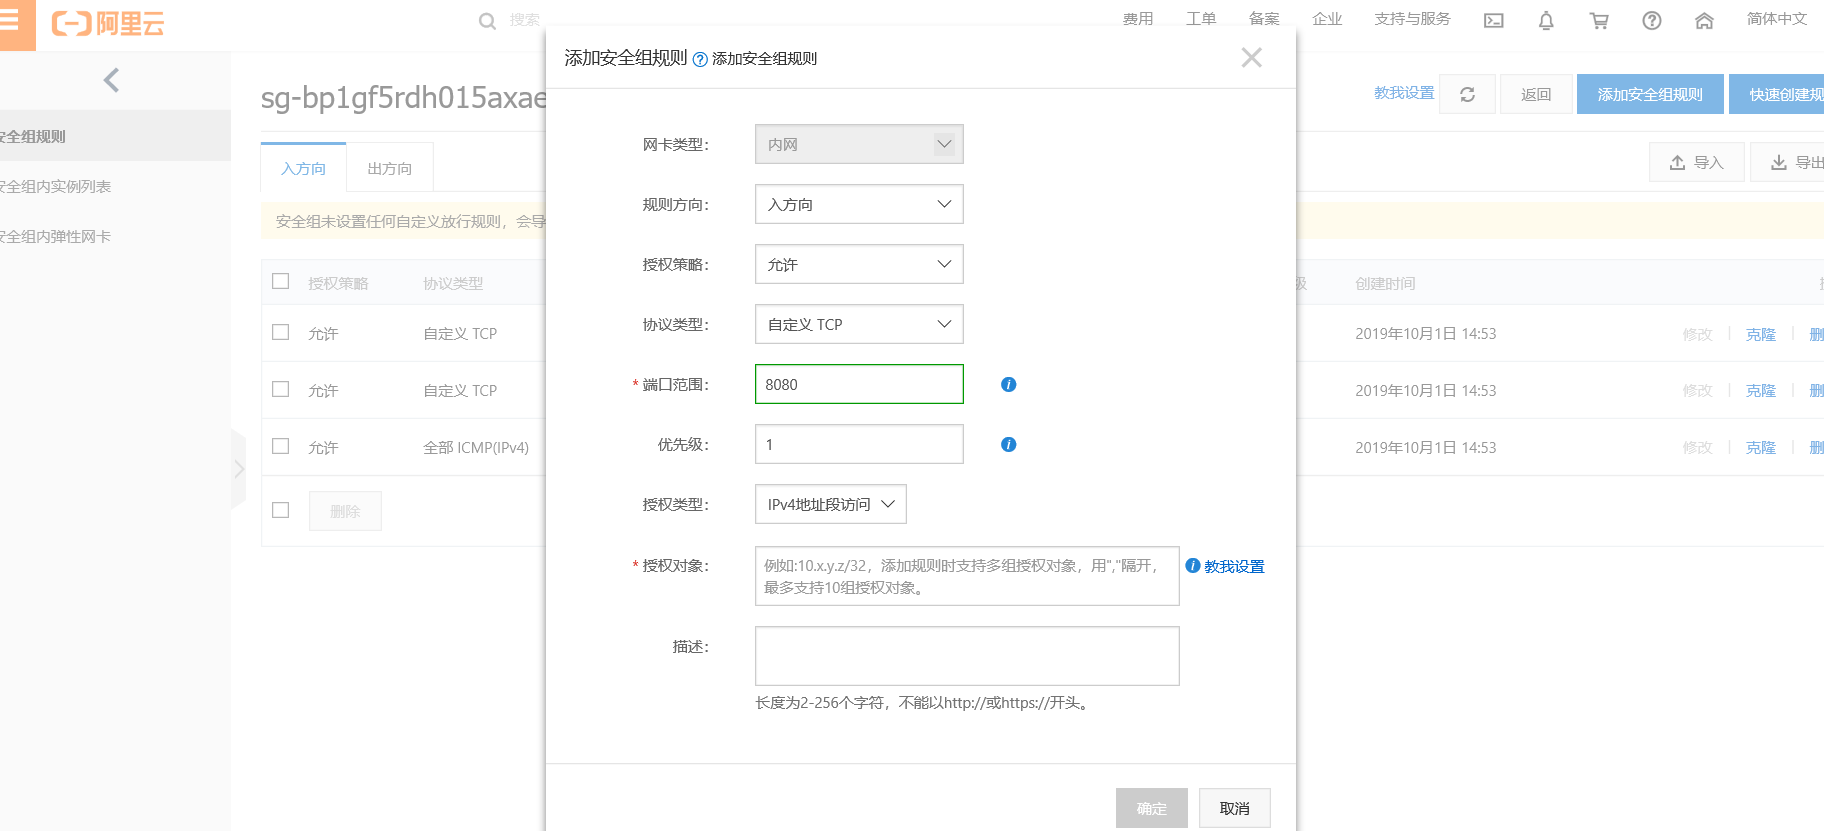Click the help question mark icon in header
This screenshot has height=831, width=1824.
[1652, 20]
